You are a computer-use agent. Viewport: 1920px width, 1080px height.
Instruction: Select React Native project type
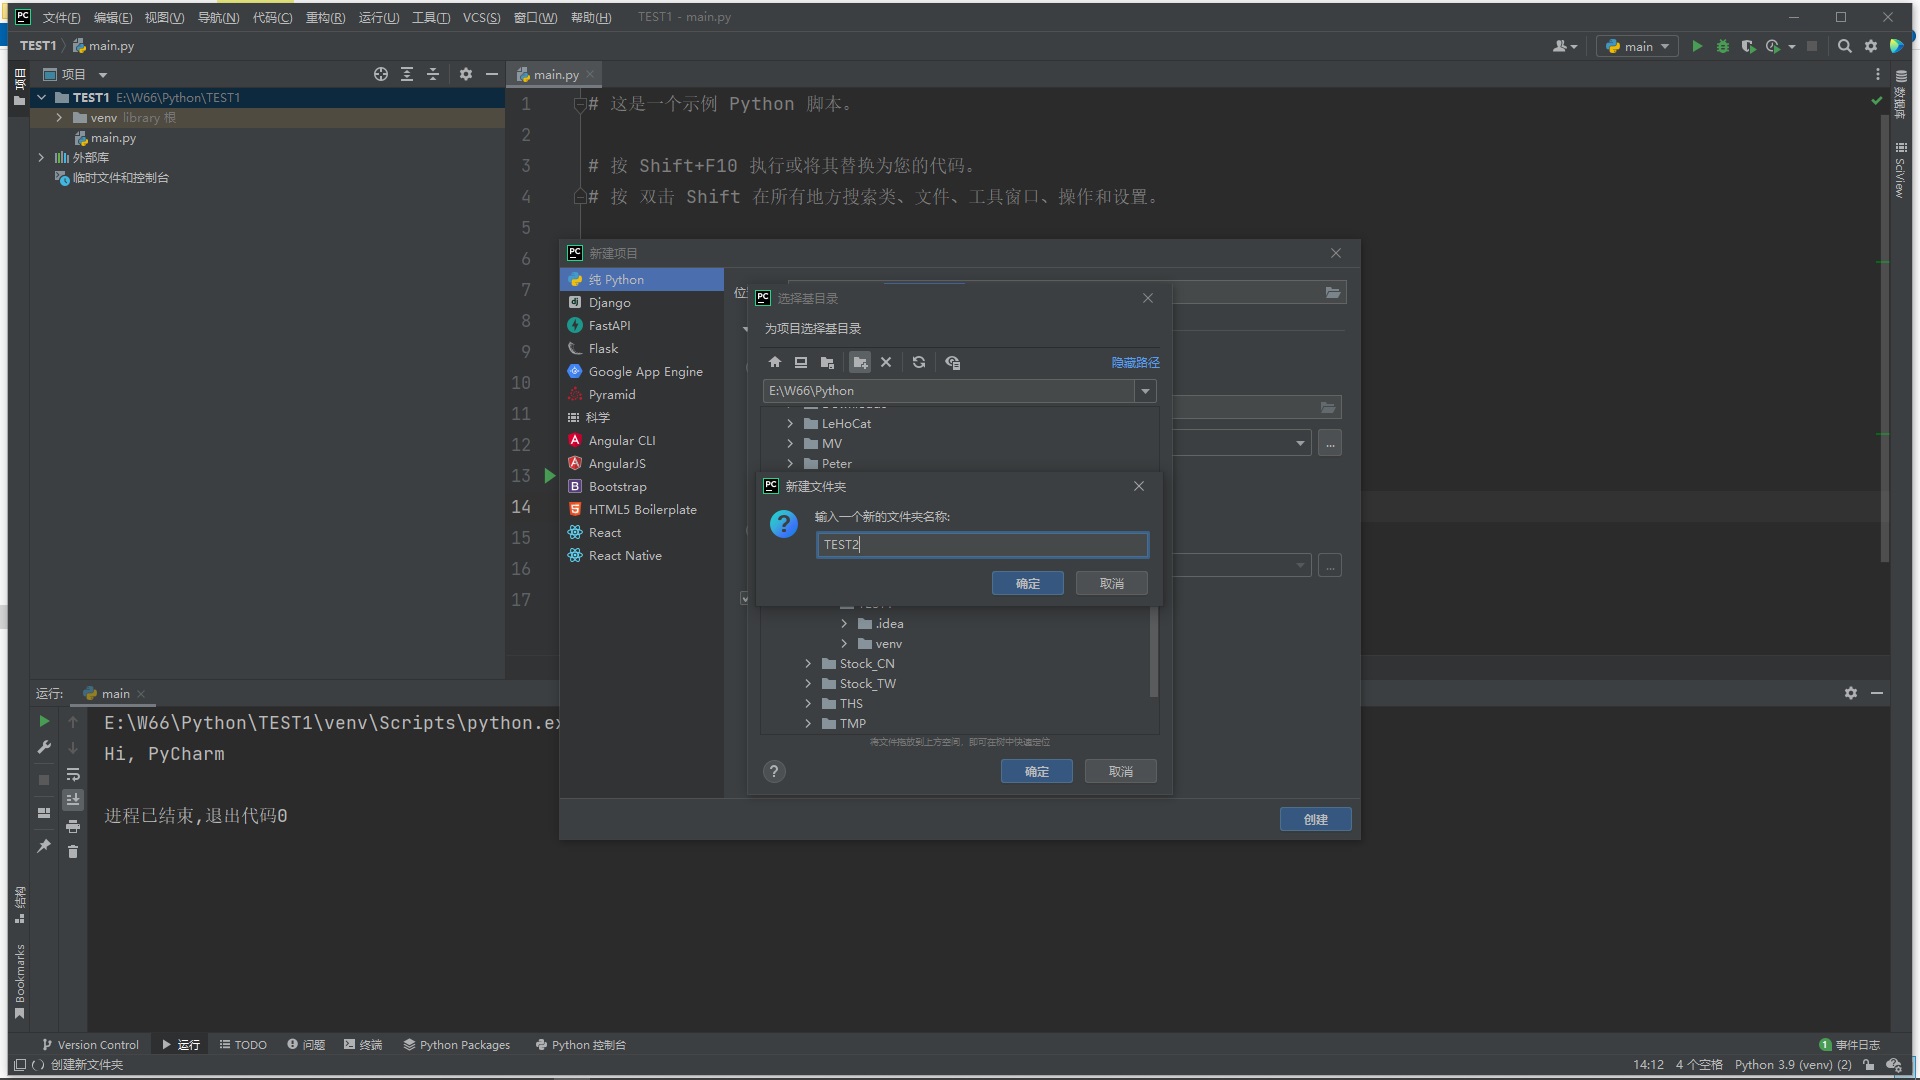641,556
